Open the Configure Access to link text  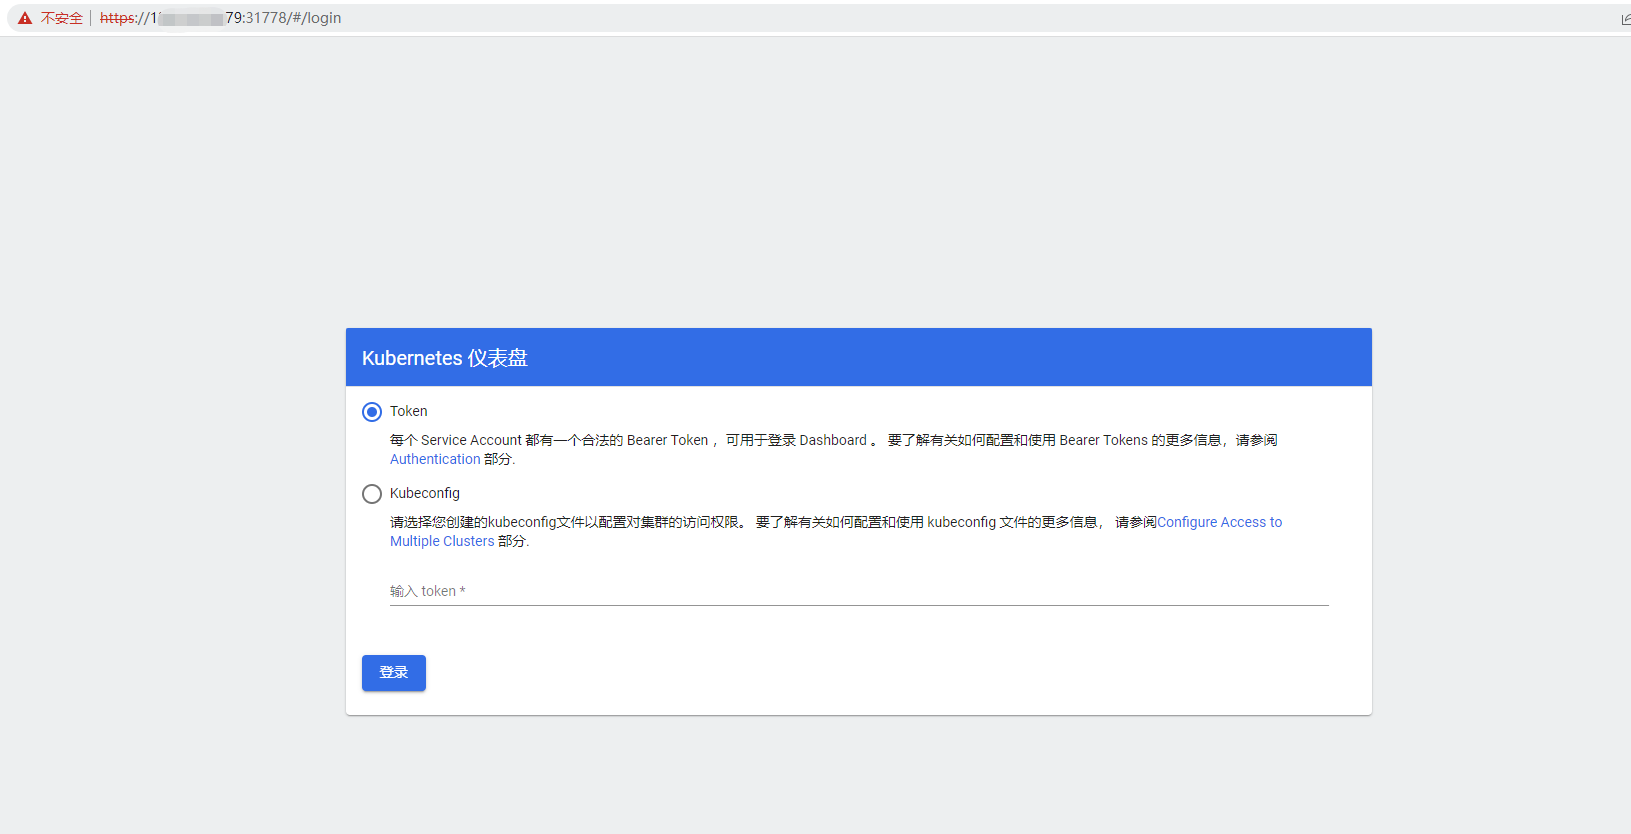1219,522
